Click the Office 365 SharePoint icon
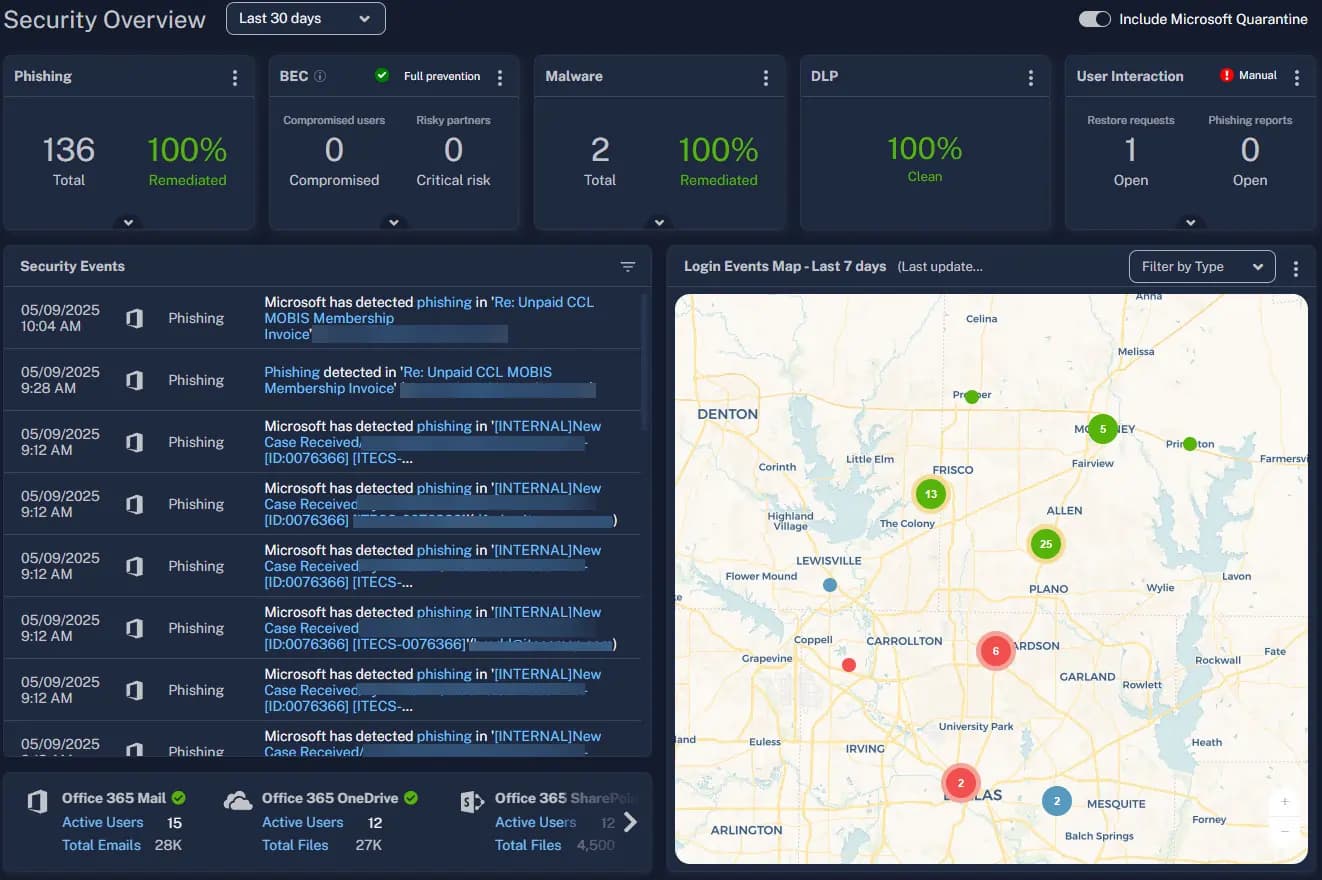1322x880 pixels. (x=471, y=797)
